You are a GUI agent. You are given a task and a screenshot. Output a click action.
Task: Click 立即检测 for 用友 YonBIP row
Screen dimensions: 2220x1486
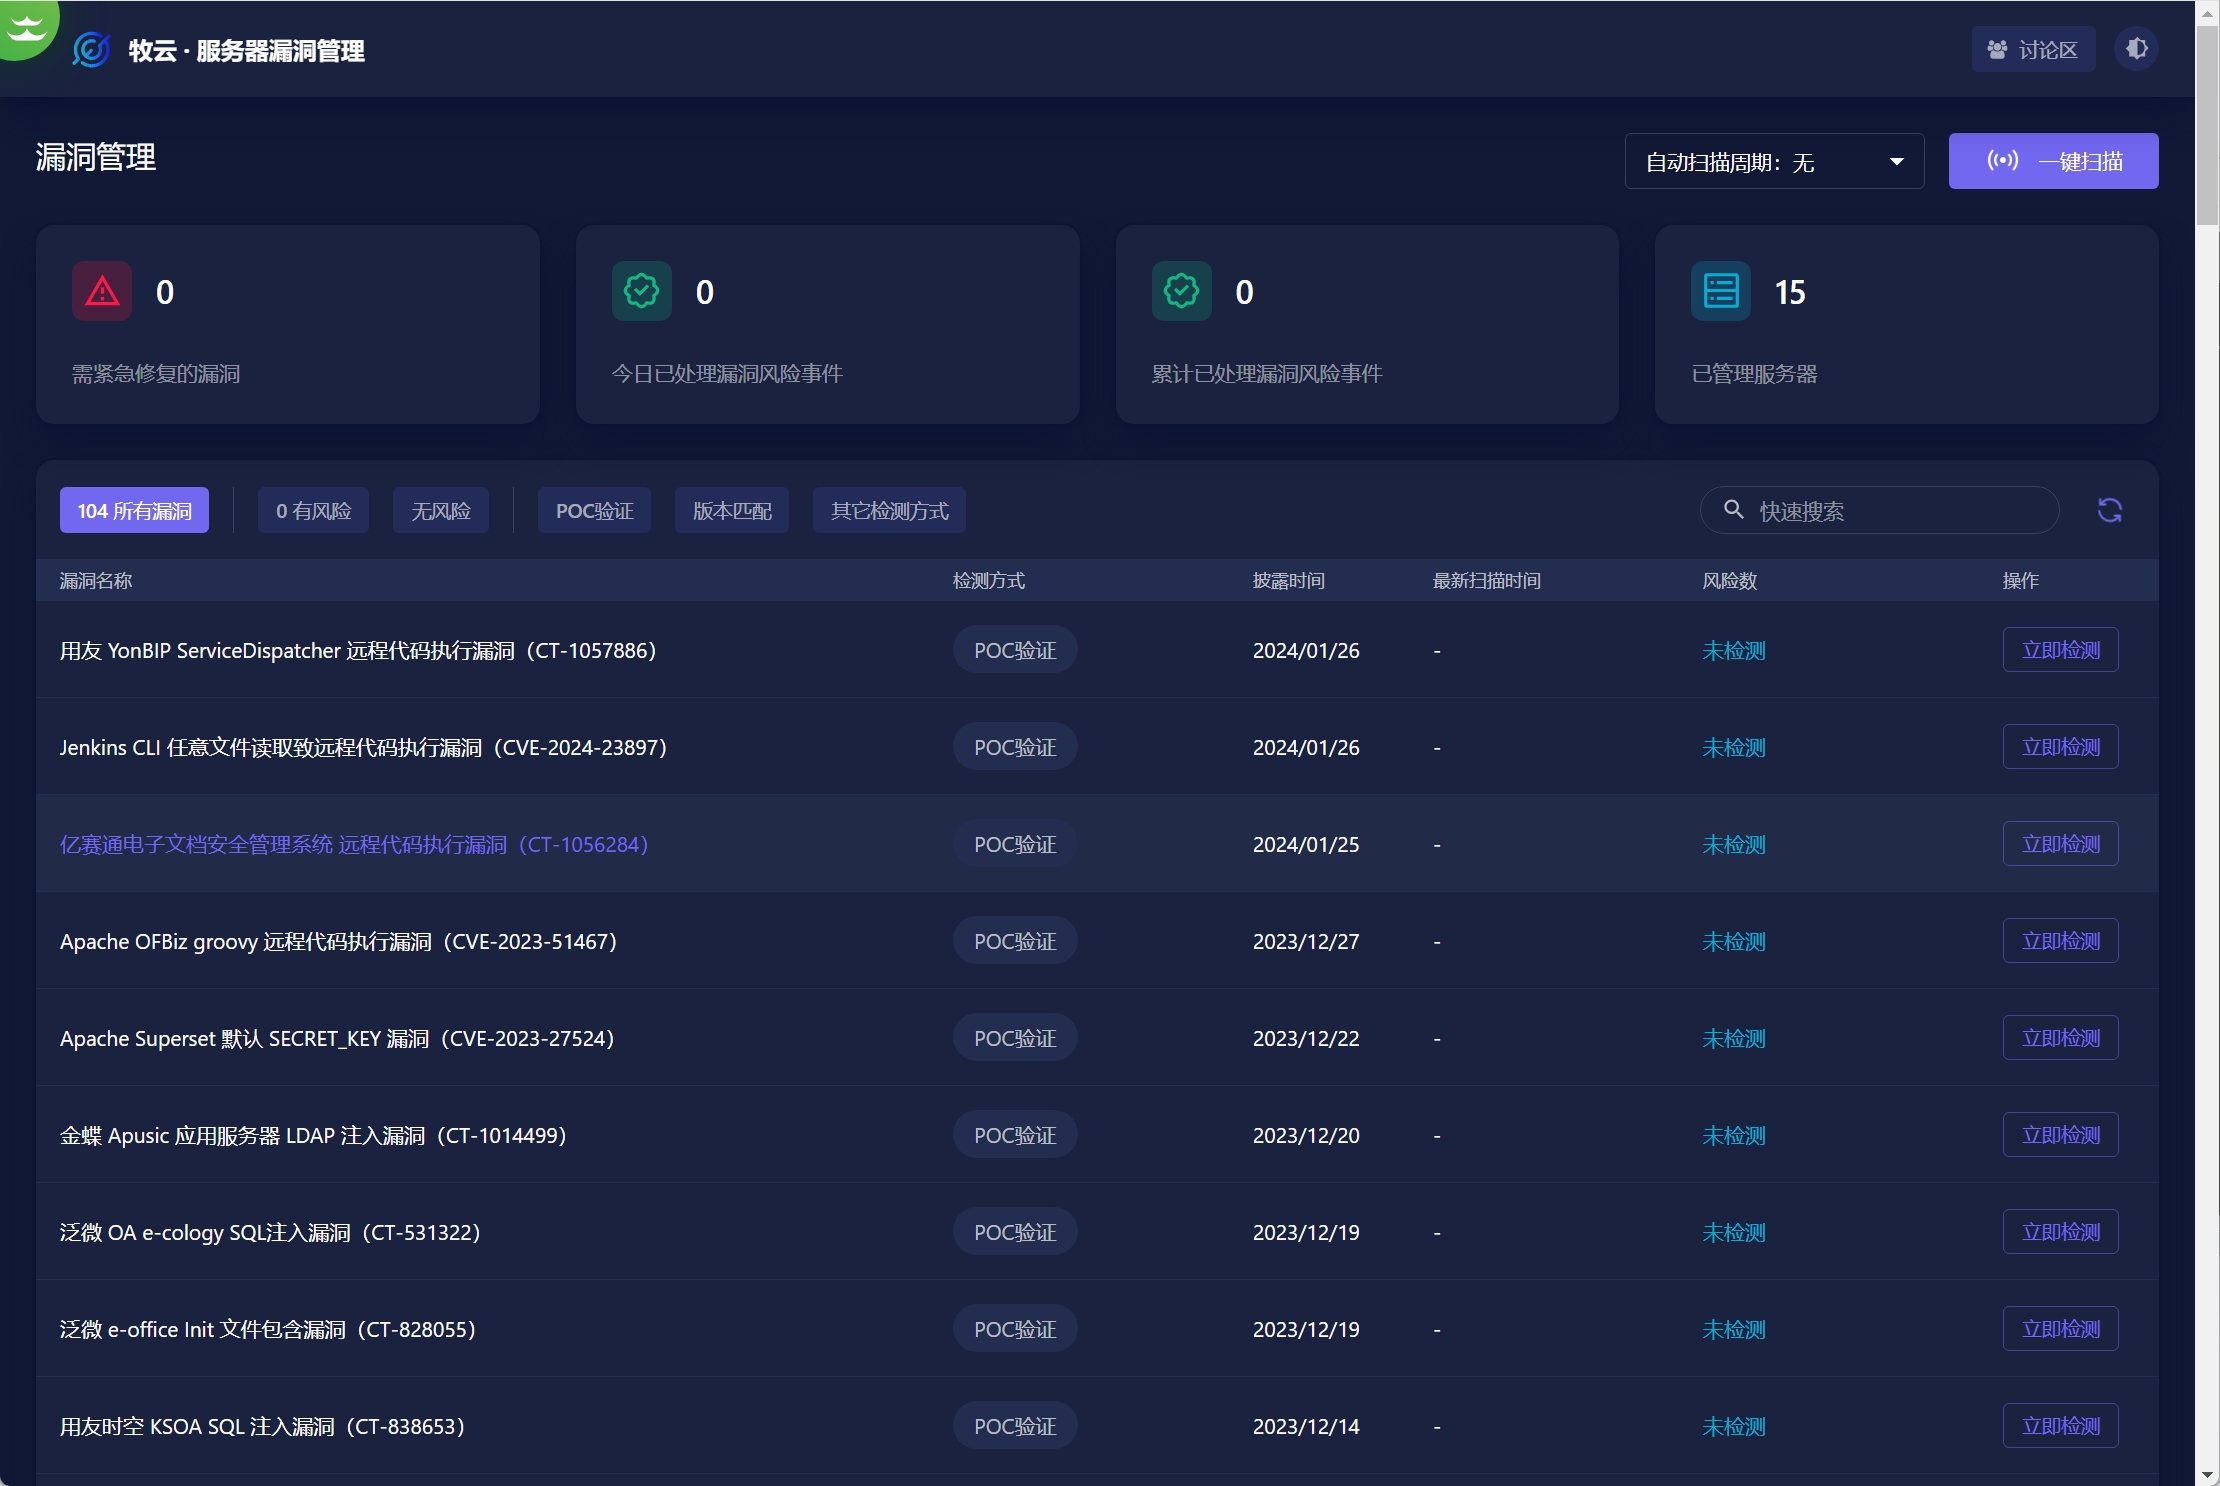pos(2061,650)
